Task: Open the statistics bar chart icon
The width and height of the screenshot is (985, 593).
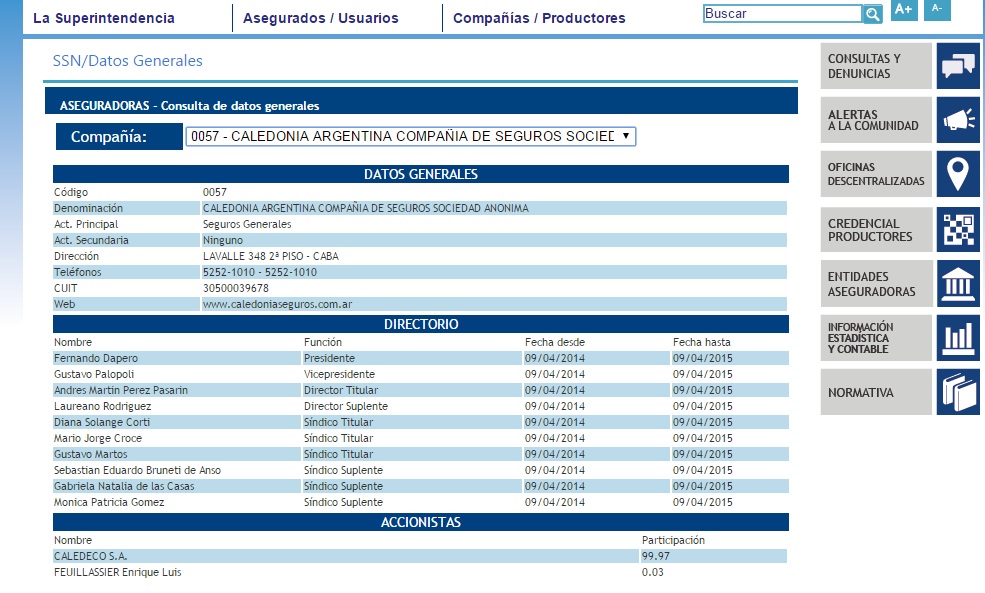Action: 958,338
